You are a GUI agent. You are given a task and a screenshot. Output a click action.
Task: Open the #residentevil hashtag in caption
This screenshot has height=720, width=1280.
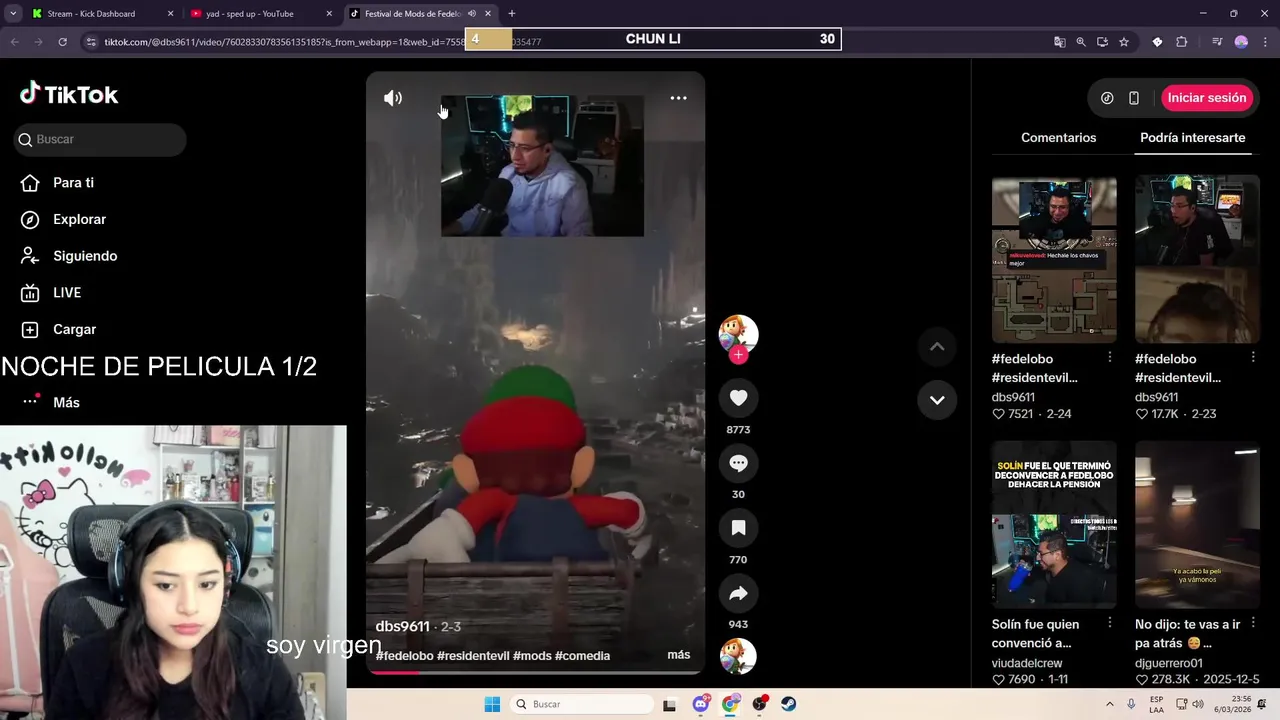(473, 656)
